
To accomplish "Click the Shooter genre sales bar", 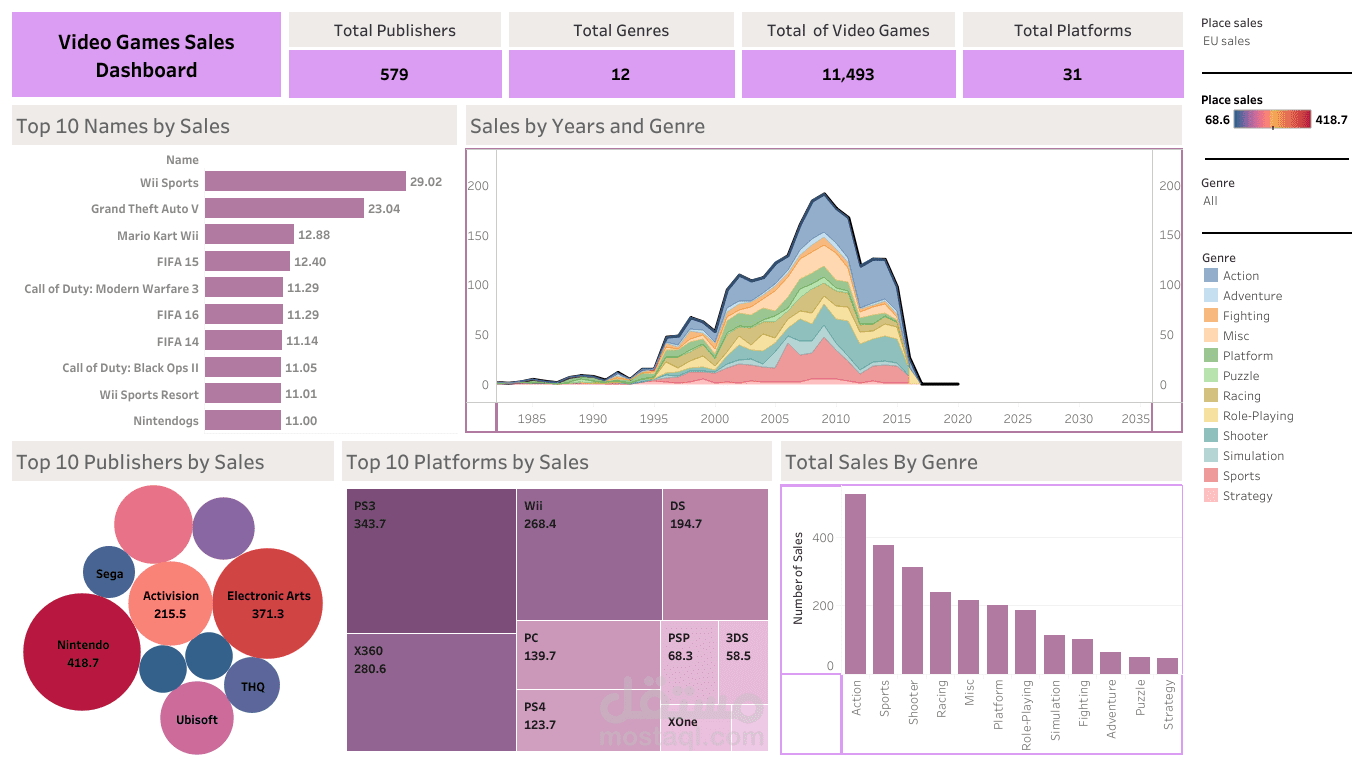I will (912, 620).
